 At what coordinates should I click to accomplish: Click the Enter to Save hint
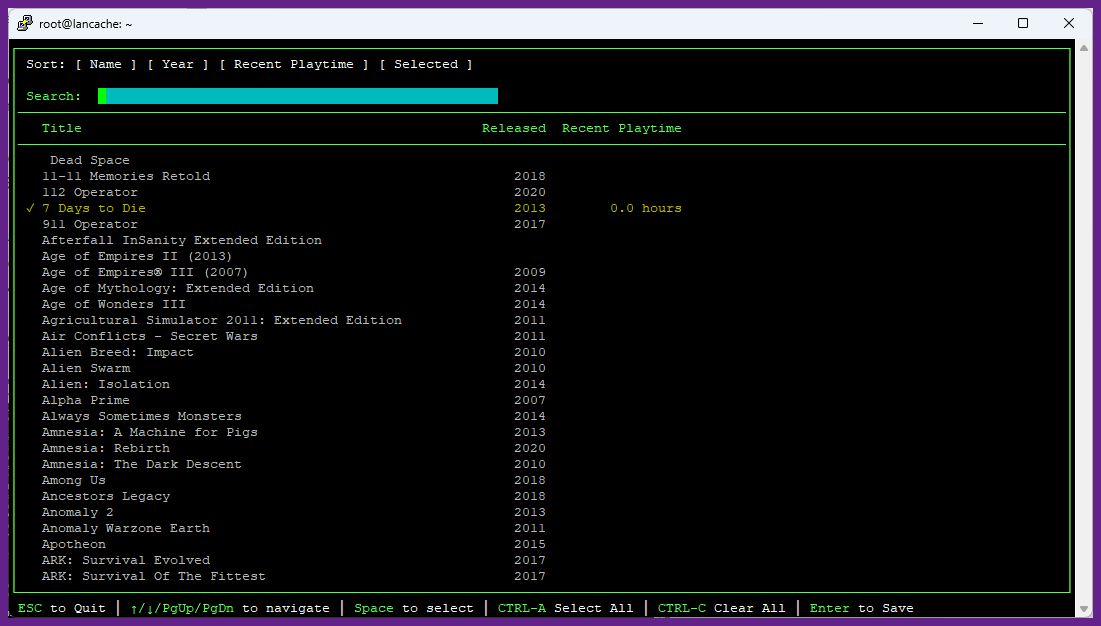(x=862, y=608)
